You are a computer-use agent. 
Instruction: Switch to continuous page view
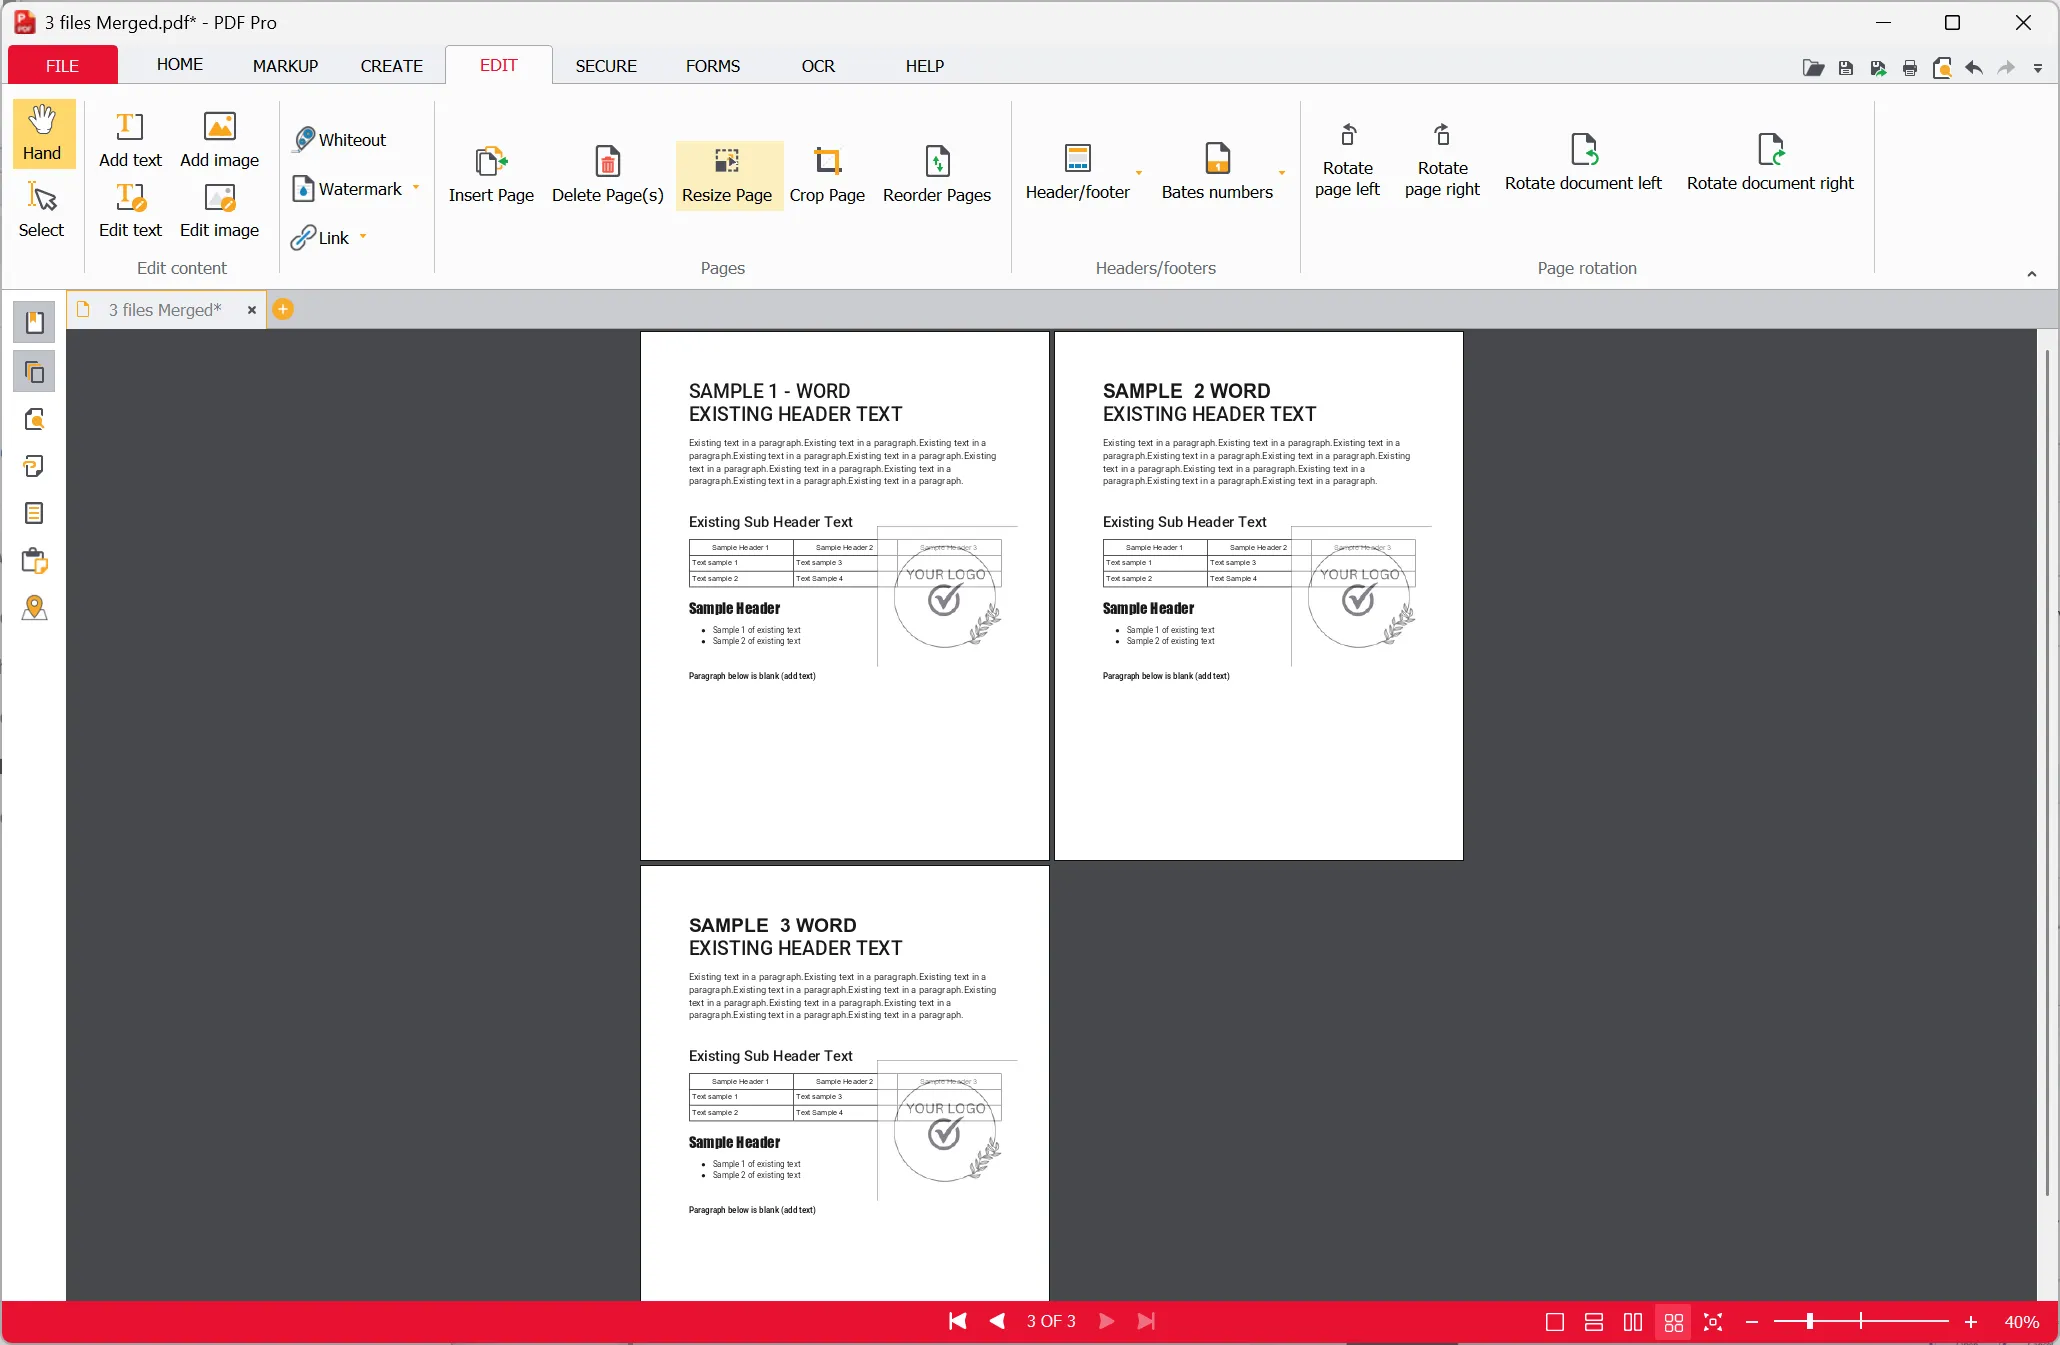1594,1322
